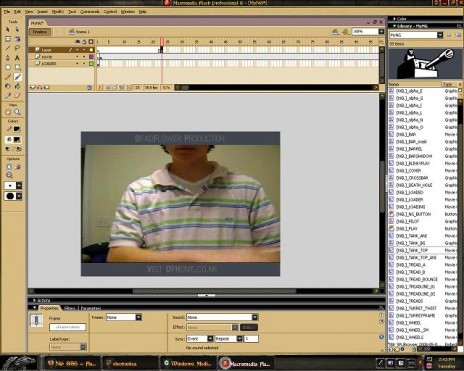Image resolution: width=464 pixels, height=371 pixels.
Task: Open the Macromedia Flash taskbar button
Action: (246, 364)
